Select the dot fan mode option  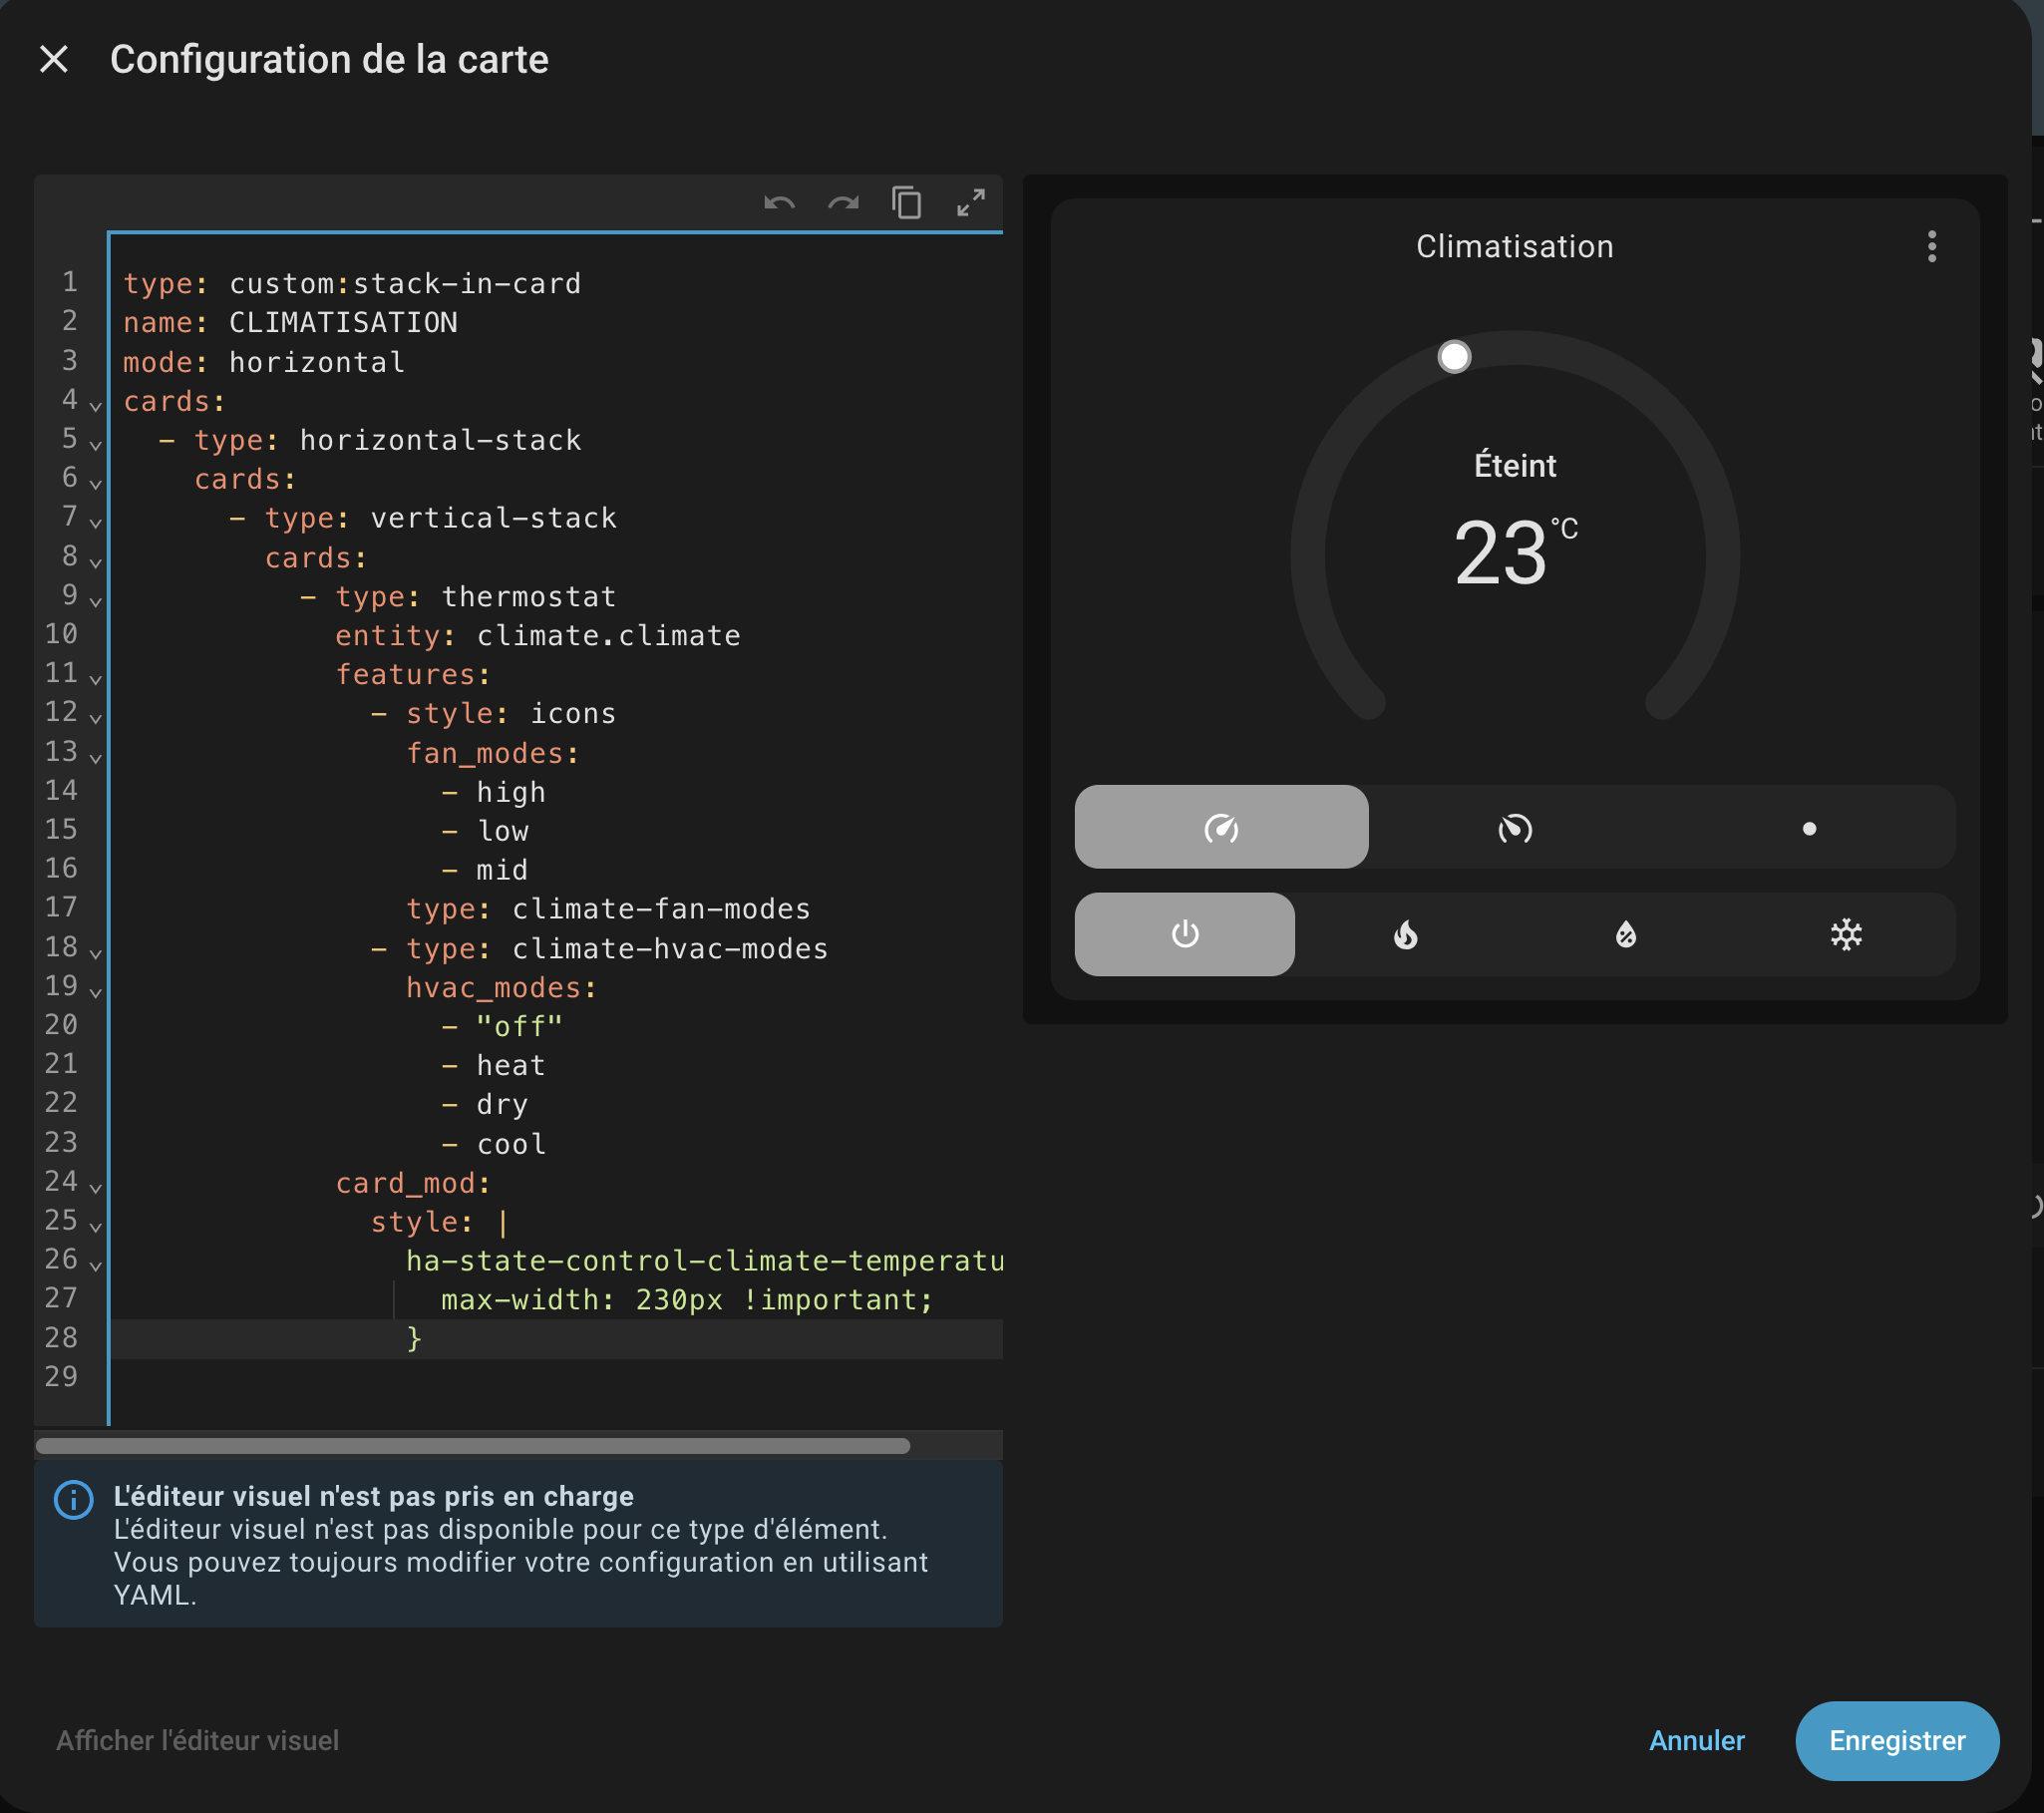pyautogui.click(x=1808, y=828)
